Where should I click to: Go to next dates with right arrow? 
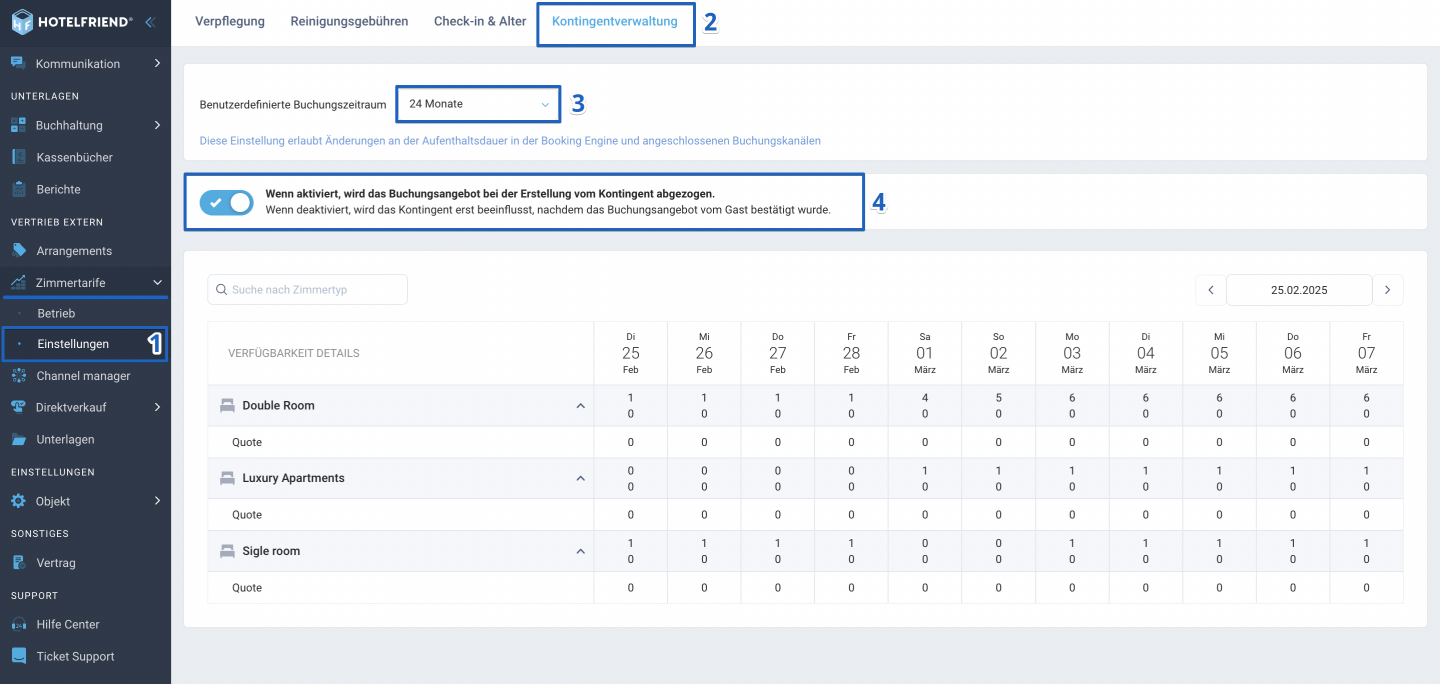click(x=1387, y=290)
